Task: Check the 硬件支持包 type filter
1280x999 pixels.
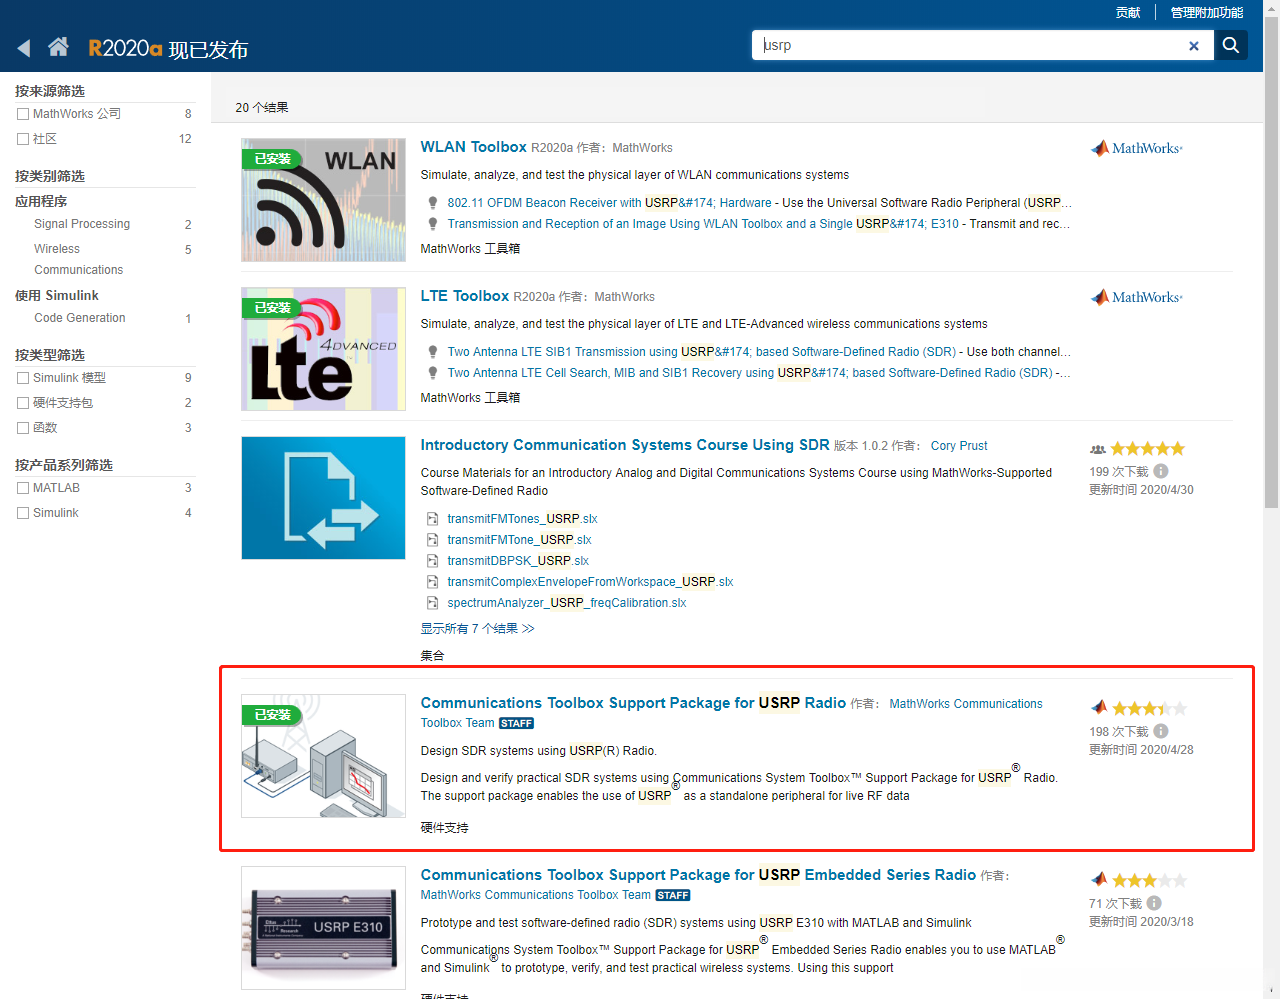Action: [x=23, y=403]
